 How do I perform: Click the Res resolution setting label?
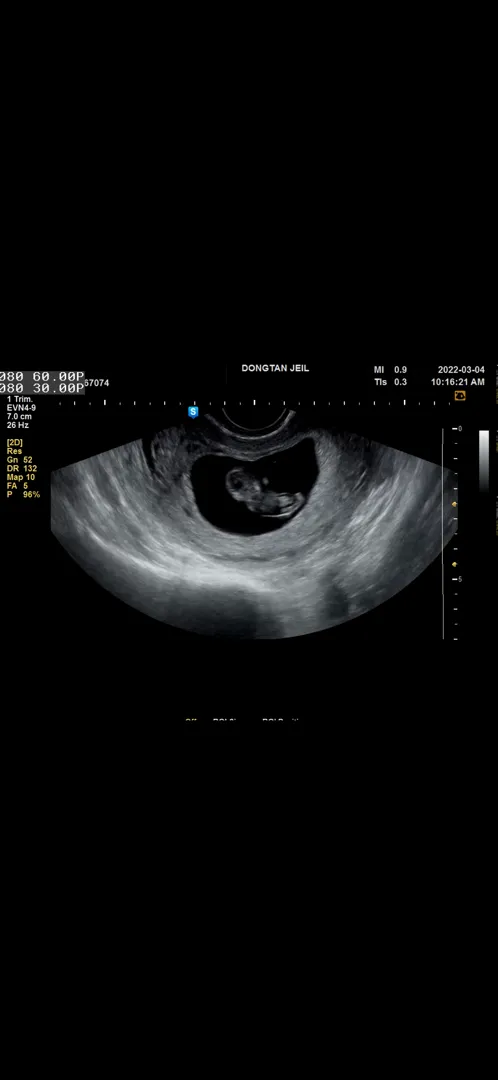(14, 451)
